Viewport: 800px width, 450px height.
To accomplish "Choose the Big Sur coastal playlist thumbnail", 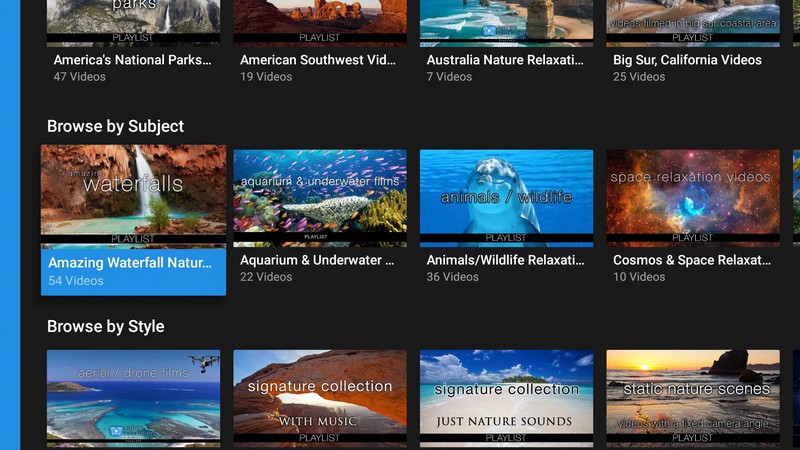I will [693, 22].
